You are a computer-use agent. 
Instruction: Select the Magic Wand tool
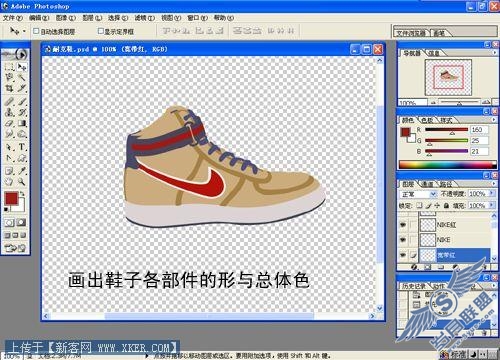22,77
